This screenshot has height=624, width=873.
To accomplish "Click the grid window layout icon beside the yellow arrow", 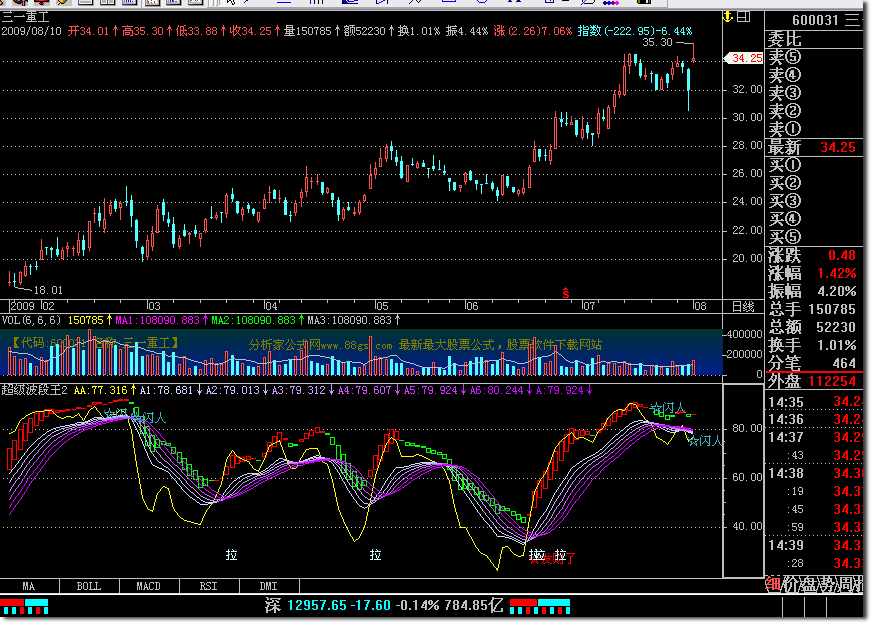I will click(x=743, y=17).
